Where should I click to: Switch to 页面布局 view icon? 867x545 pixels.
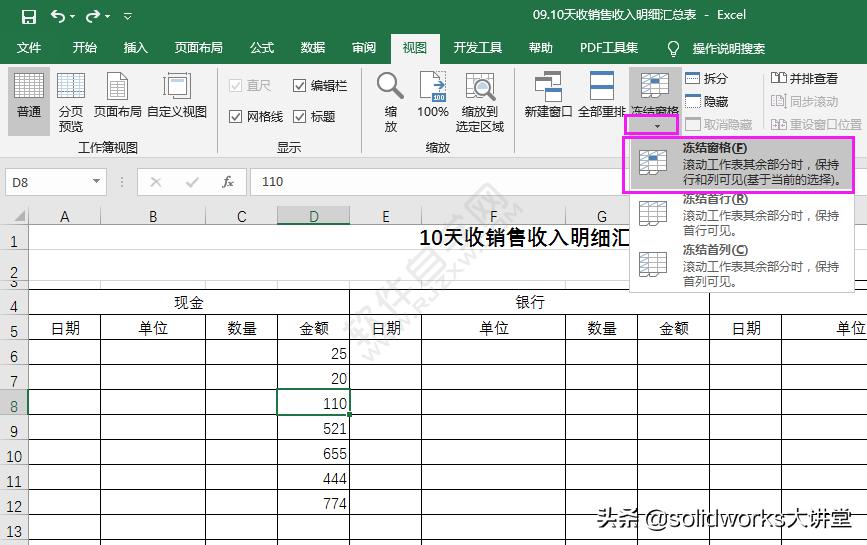[x=117, y=96]
